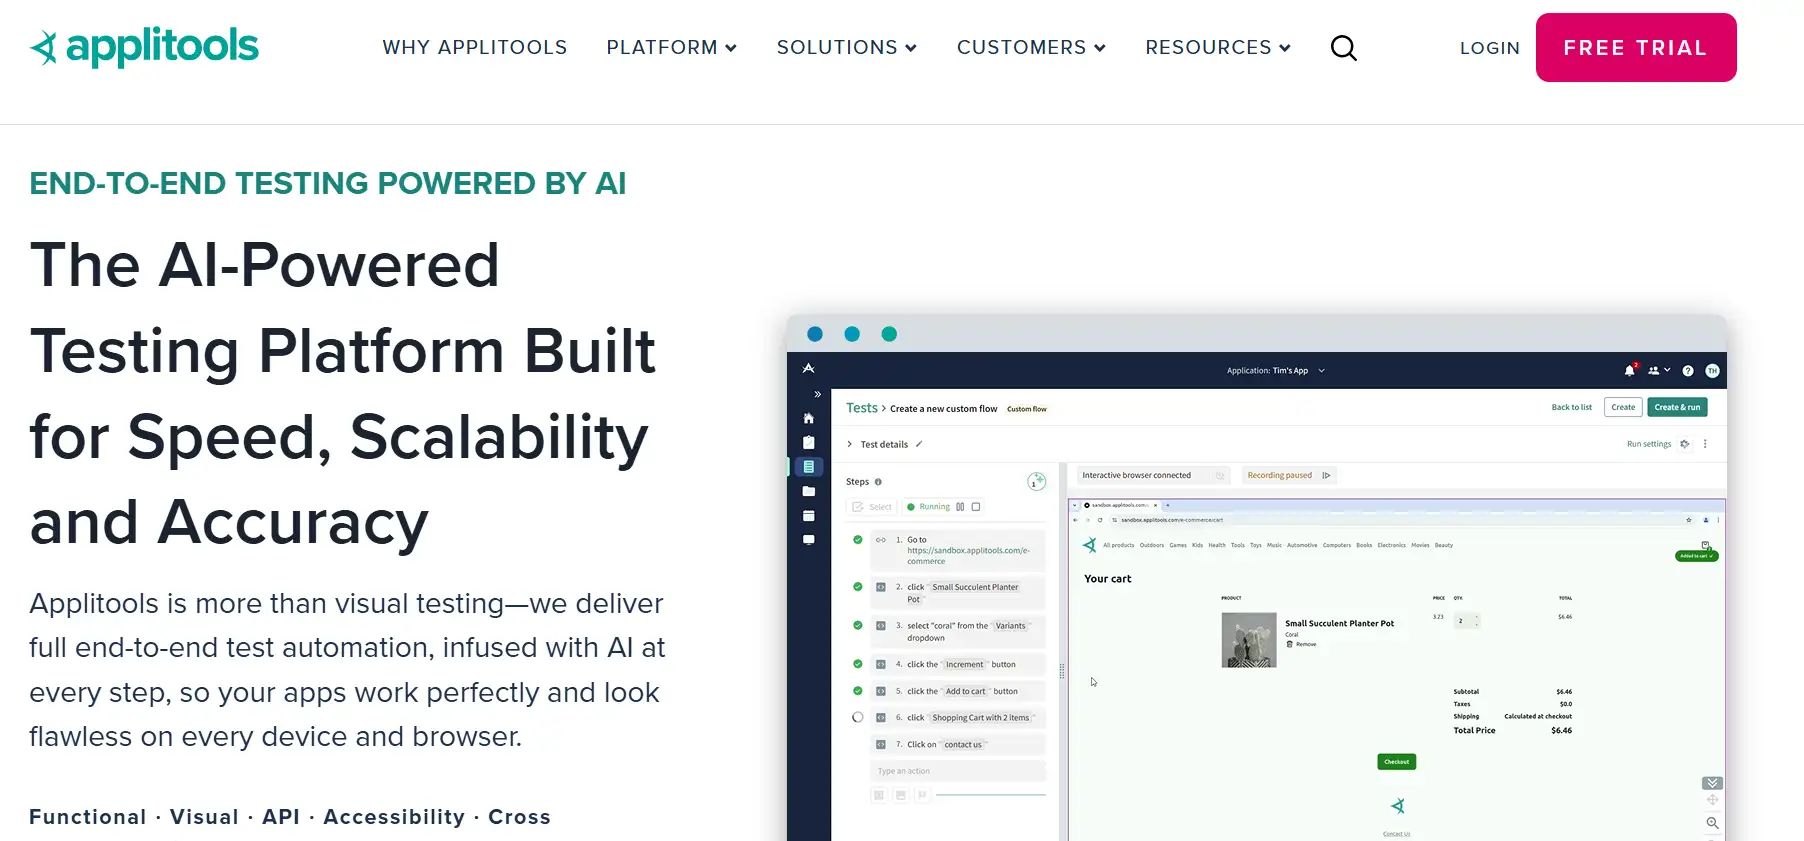Open the SOLUTIONS dropdown menu

tap(846, 47)
